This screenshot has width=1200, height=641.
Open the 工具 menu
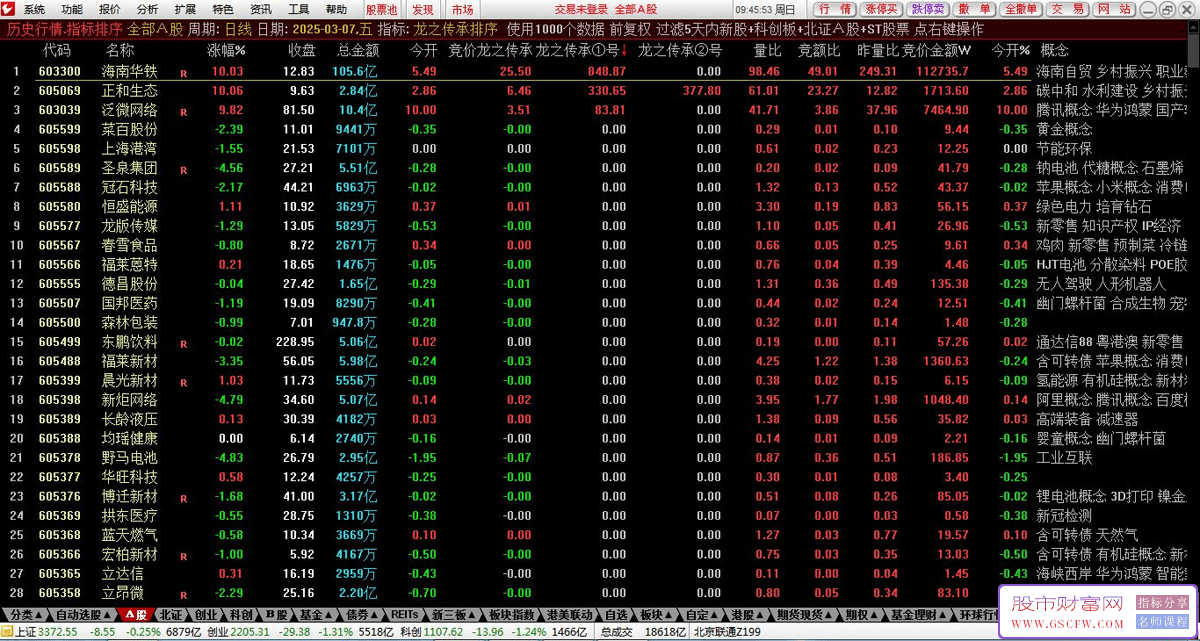pos(298,9)
